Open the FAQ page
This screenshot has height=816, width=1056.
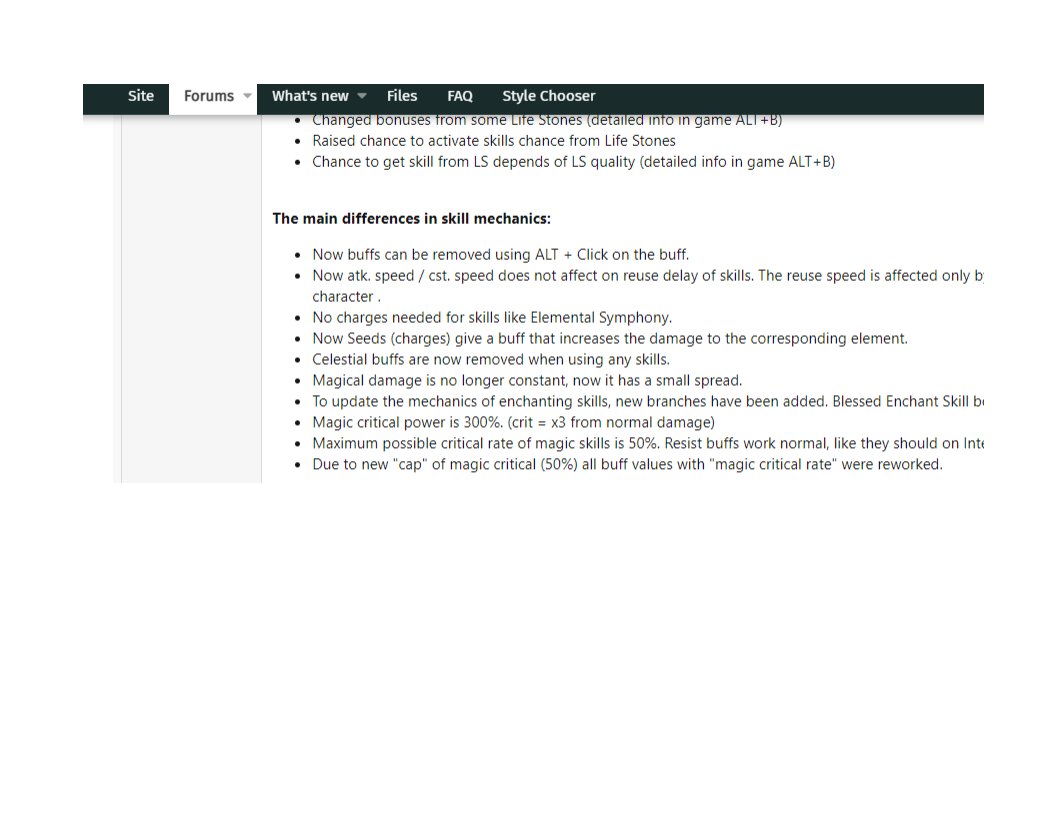(460, 96)
